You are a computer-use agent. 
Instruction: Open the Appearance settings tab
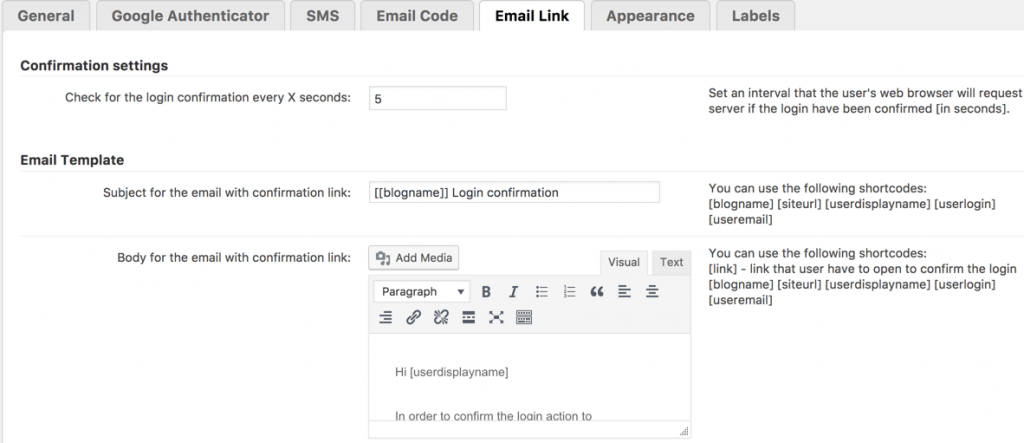(650, 16)
